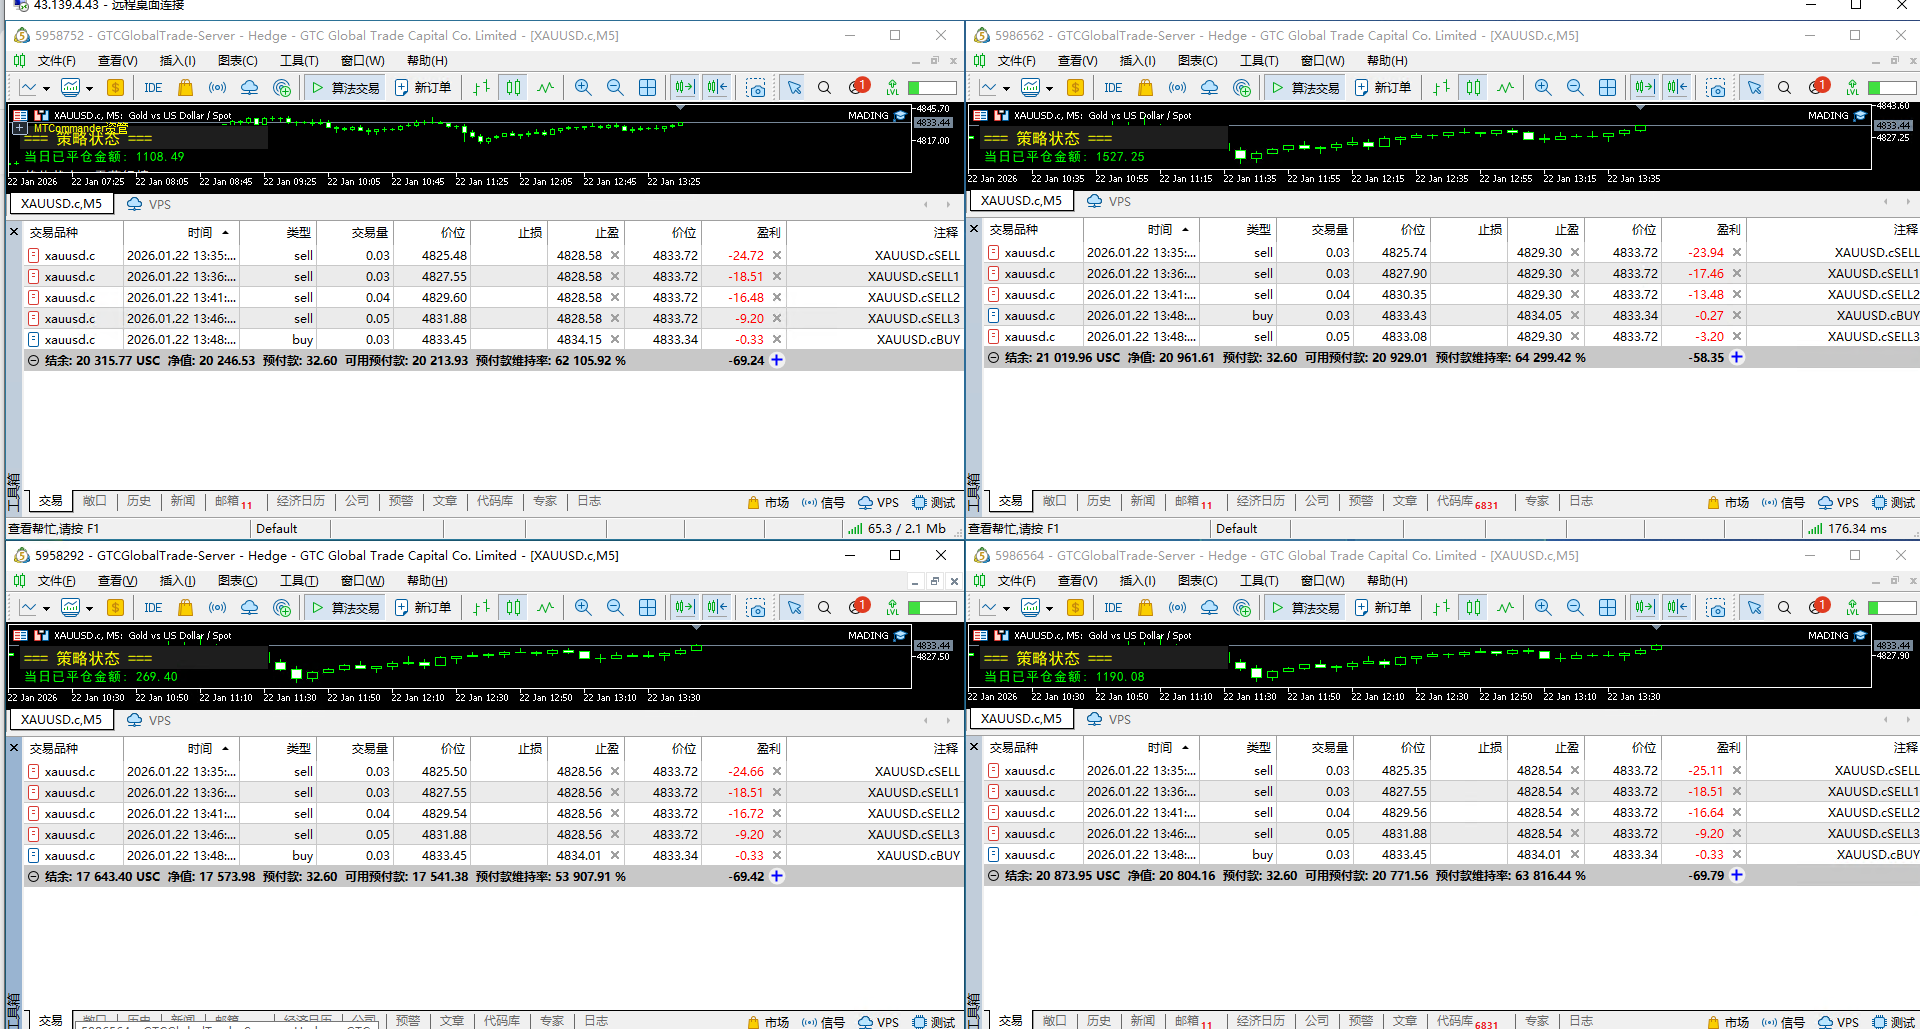Toggle algo trading in the 5986562 window
The image size is (1920, 1029).
pyautogui.click(x=1305, y=88)
